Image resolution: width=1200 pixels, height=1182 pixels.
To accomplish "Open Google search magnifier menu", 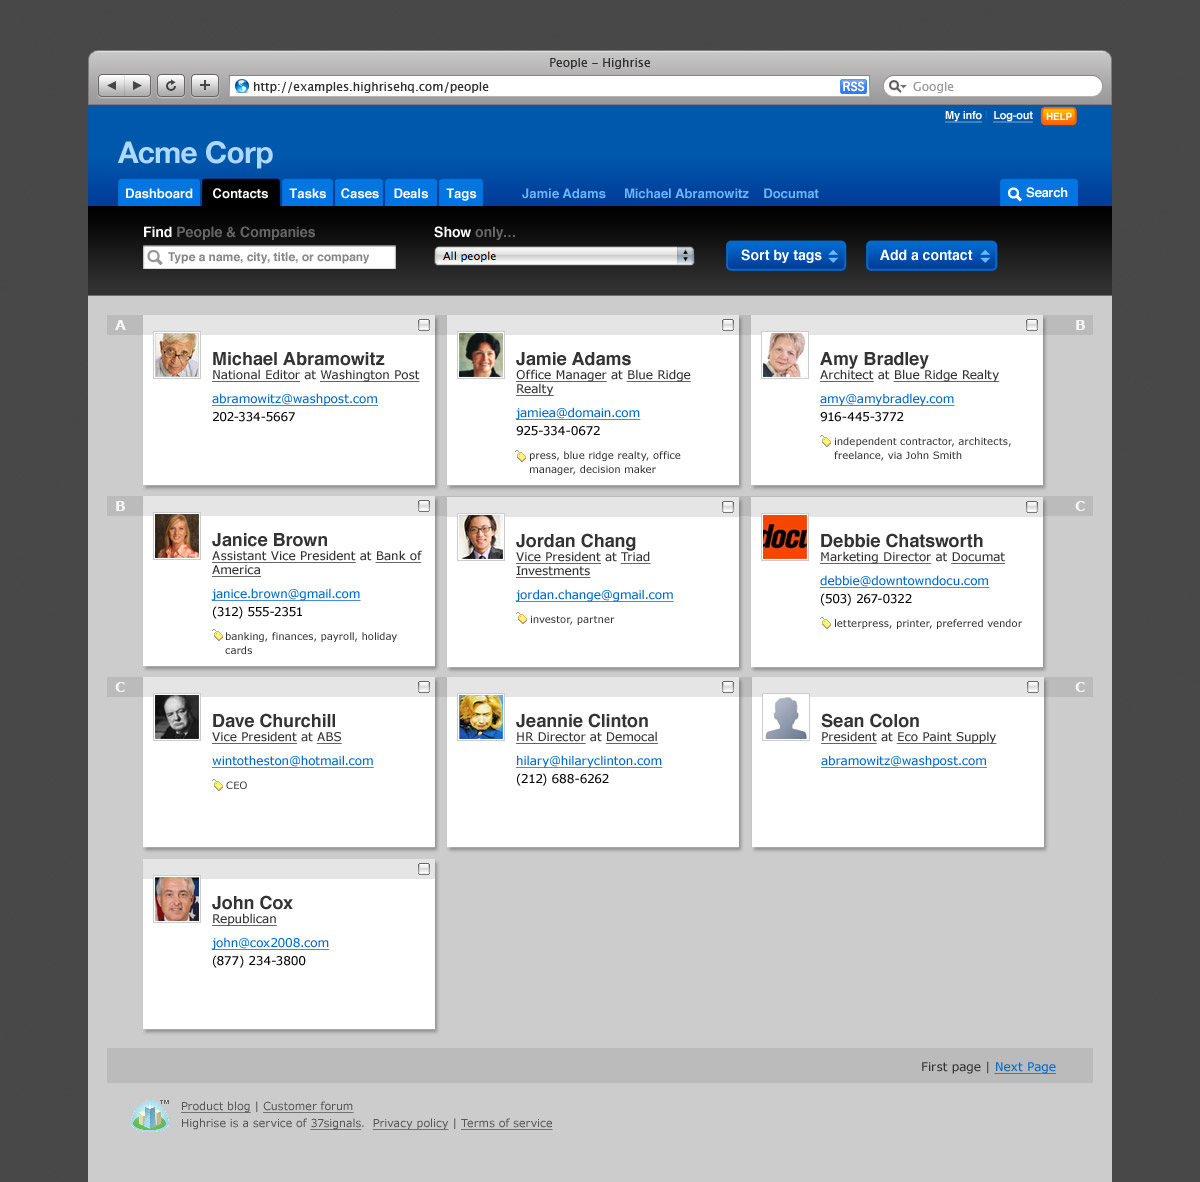I will (x=897, y=87).
